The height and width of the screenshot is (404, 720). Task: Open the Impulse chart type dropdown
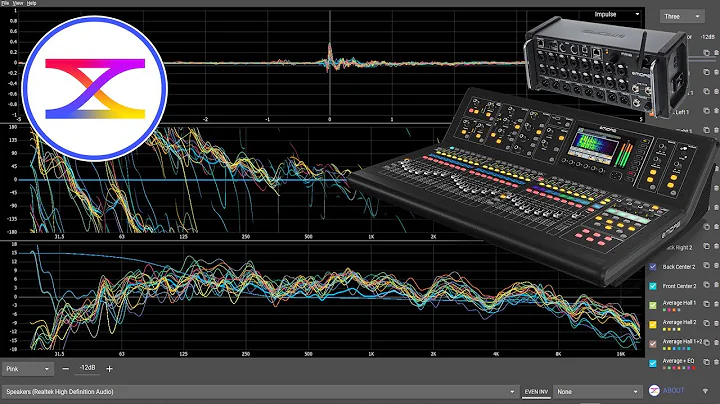coord(617,14)
